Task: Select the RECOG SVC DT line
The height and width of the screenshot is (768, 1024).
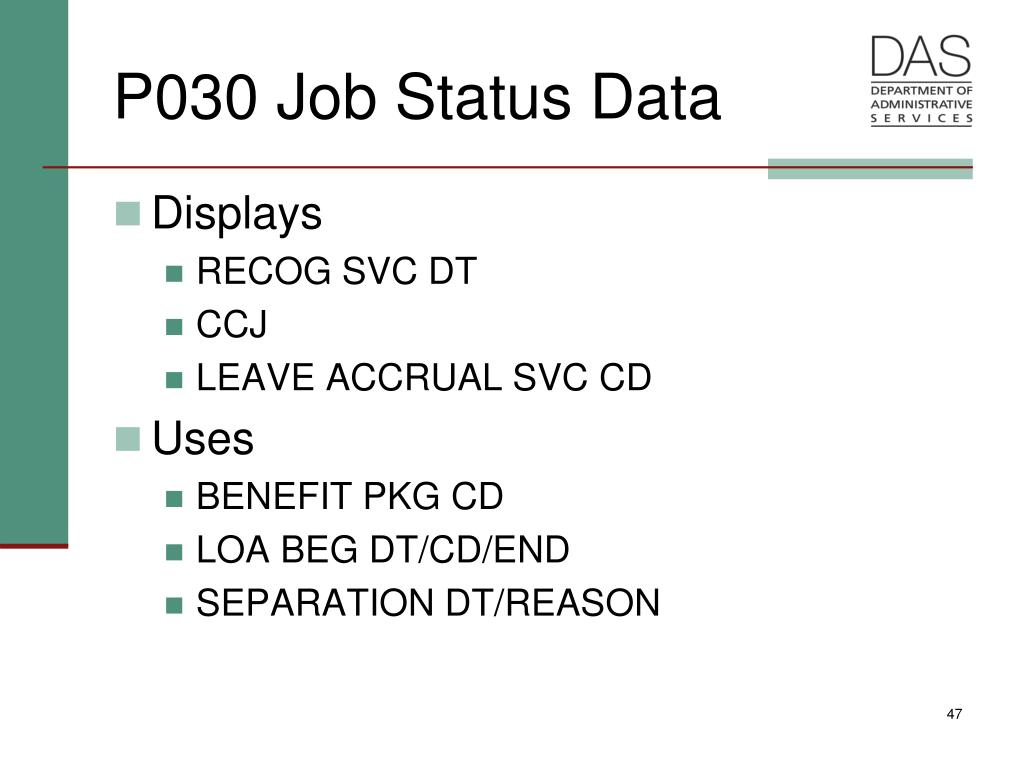Action: coord(336,271)
